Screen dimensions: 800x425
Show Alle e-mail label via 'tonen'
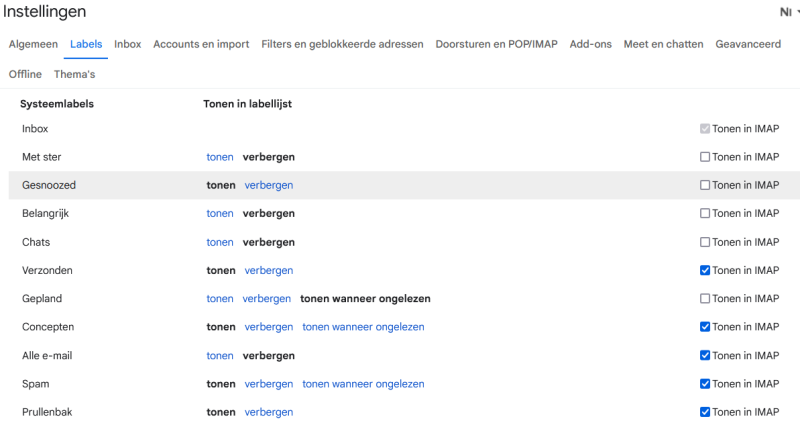click(220, 356)
